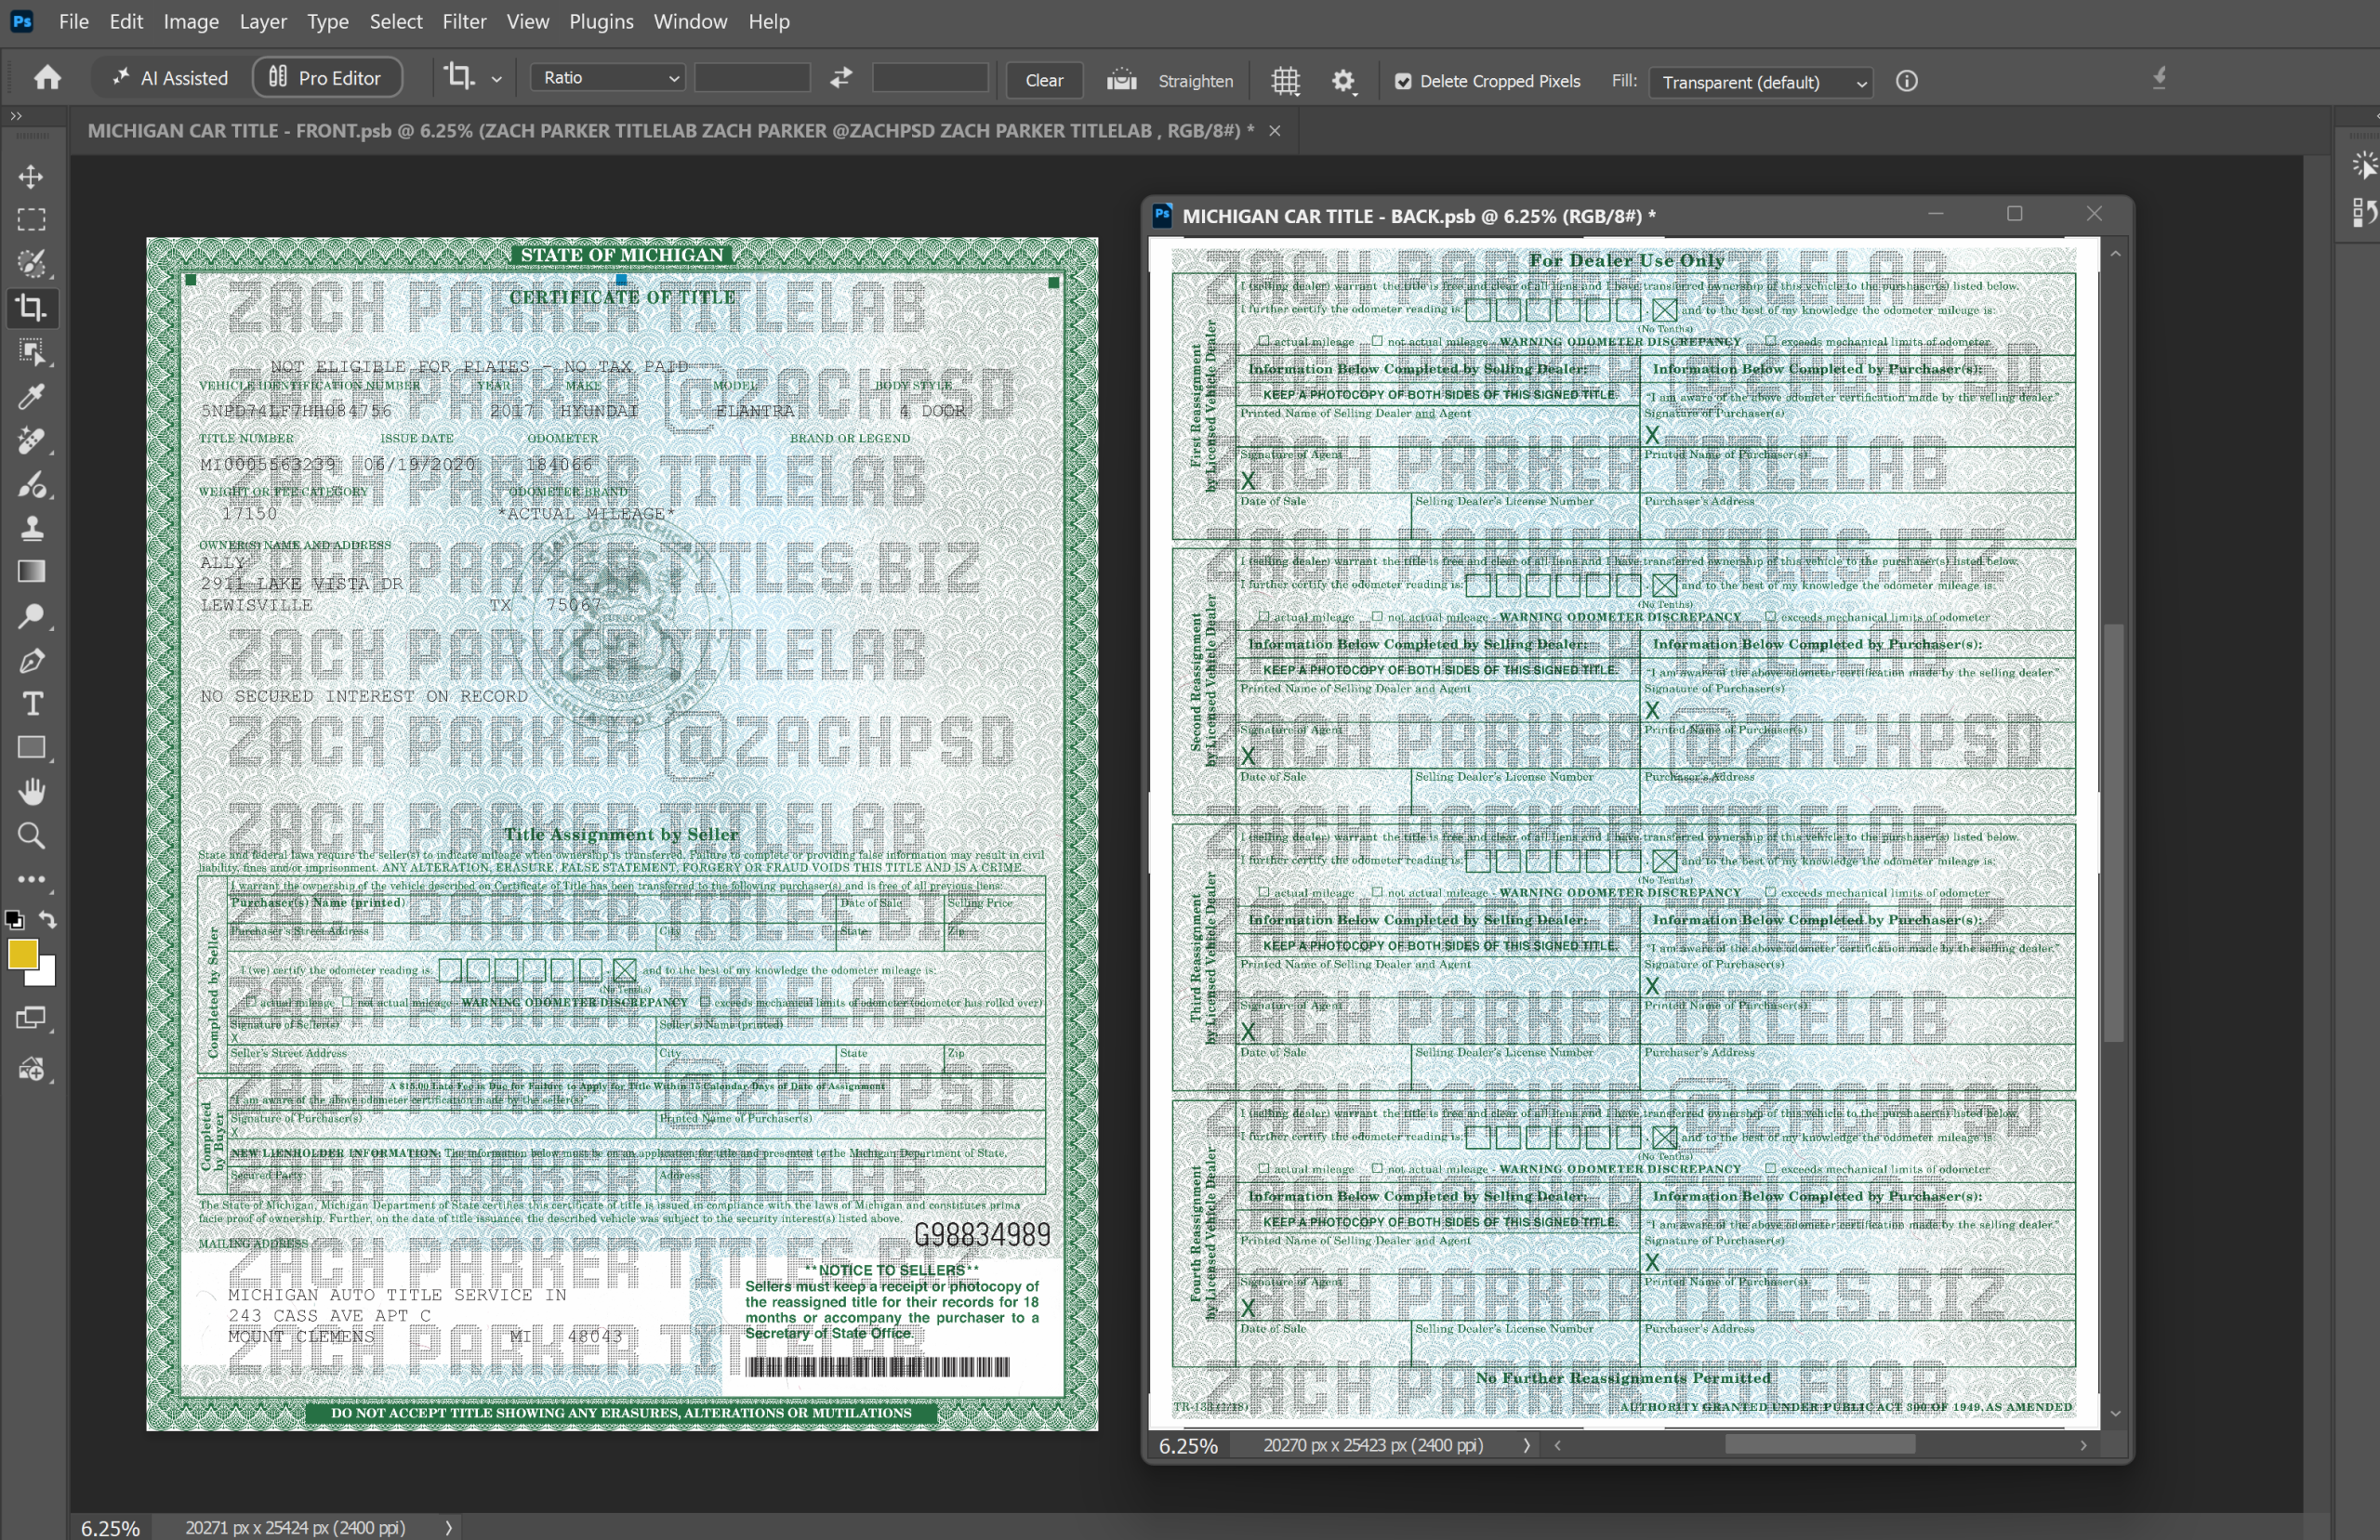
Task: Select the Eyedropper tool
Action: click(31, 397)
